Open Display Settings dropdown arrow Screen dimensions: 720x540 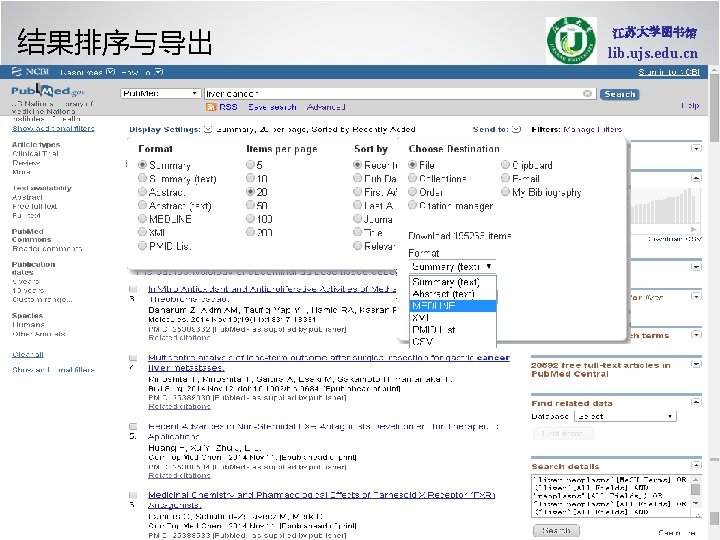point(208,129)
